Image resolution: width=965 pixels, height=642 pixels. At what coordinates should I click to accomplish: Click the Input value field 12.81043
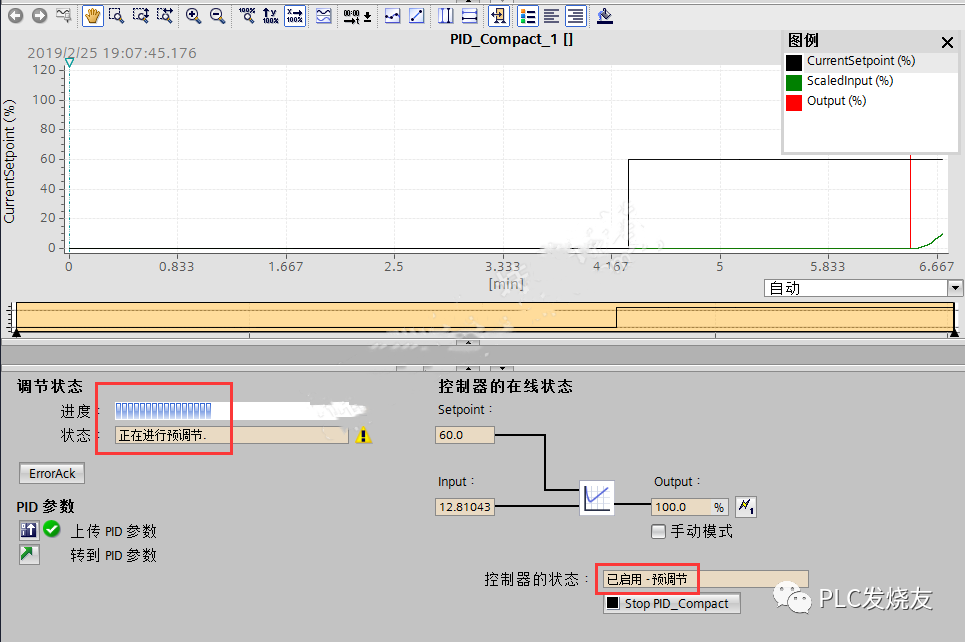pyautogui.click(x=465, y=507)
